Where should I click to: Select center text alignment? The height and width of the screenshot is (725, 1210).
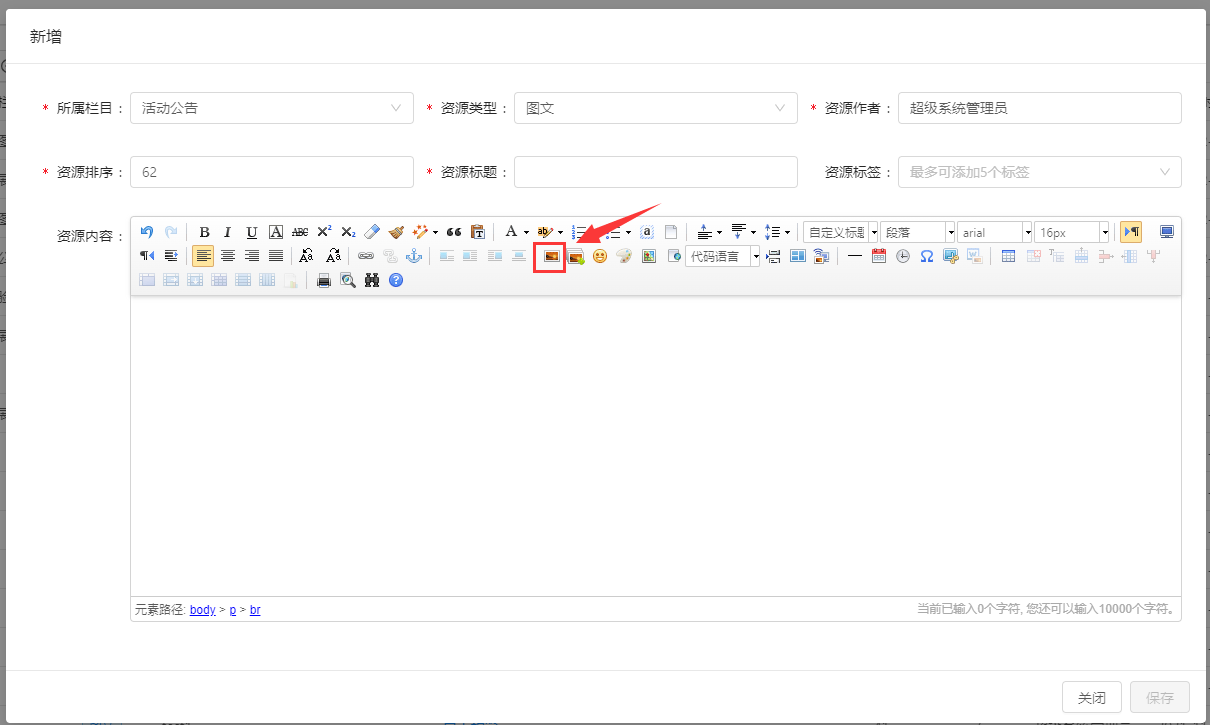point(228,256)
